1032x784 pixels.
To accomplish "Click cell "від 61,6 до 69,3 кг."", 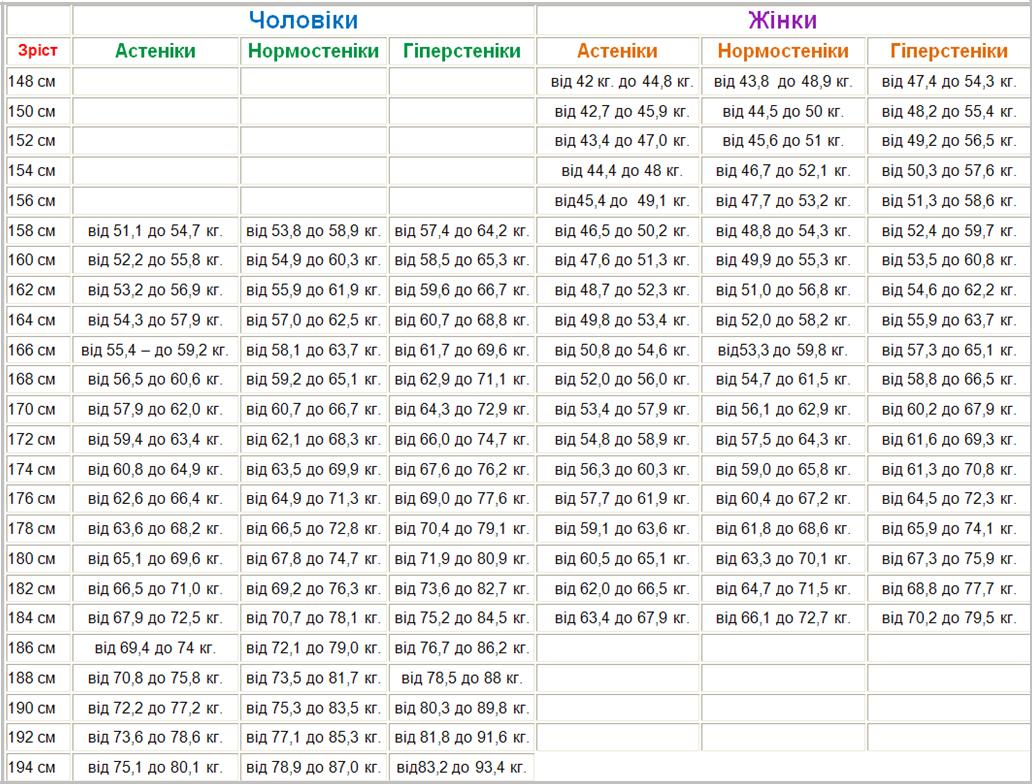I will 949,440.
